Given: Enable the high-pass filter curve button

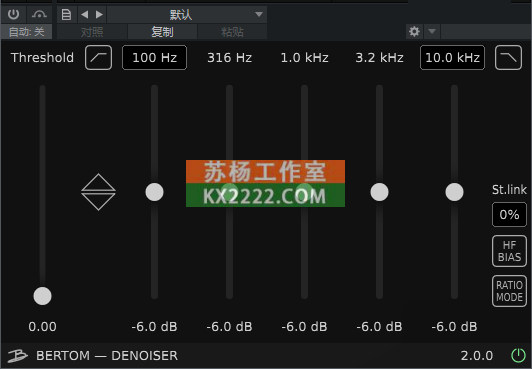Looking at the screenshot, I should click(x=98, y=58).
